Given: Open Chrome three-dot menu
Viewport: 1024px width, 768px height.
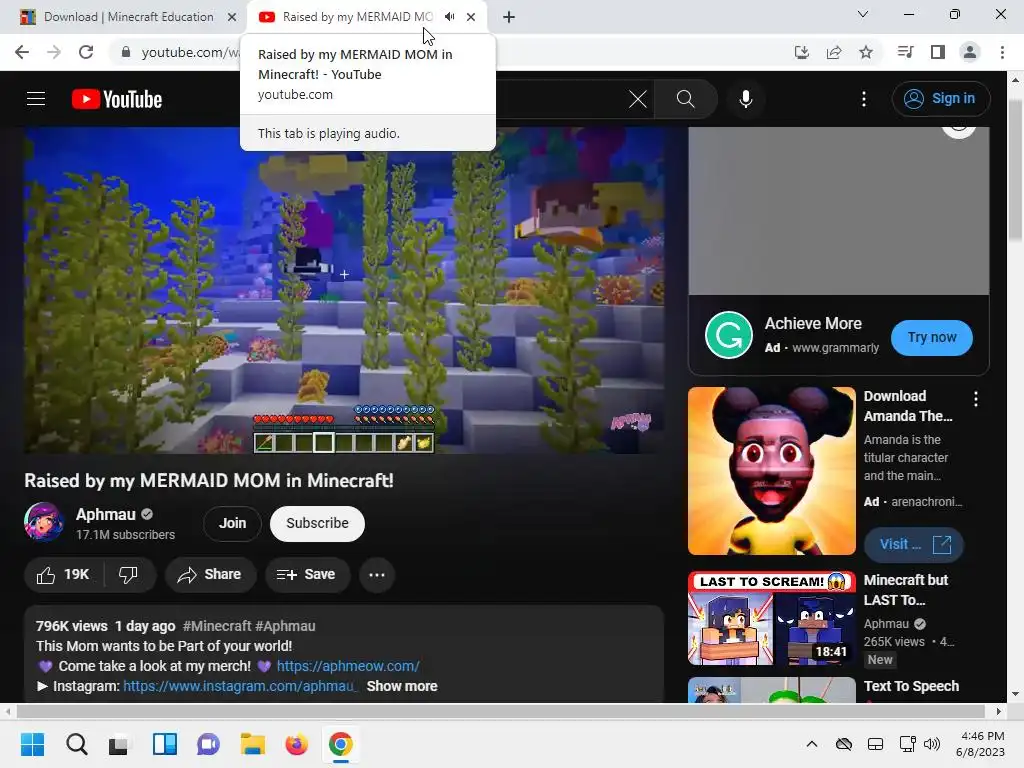Looking at the screenshot, I should (1002, 52).
